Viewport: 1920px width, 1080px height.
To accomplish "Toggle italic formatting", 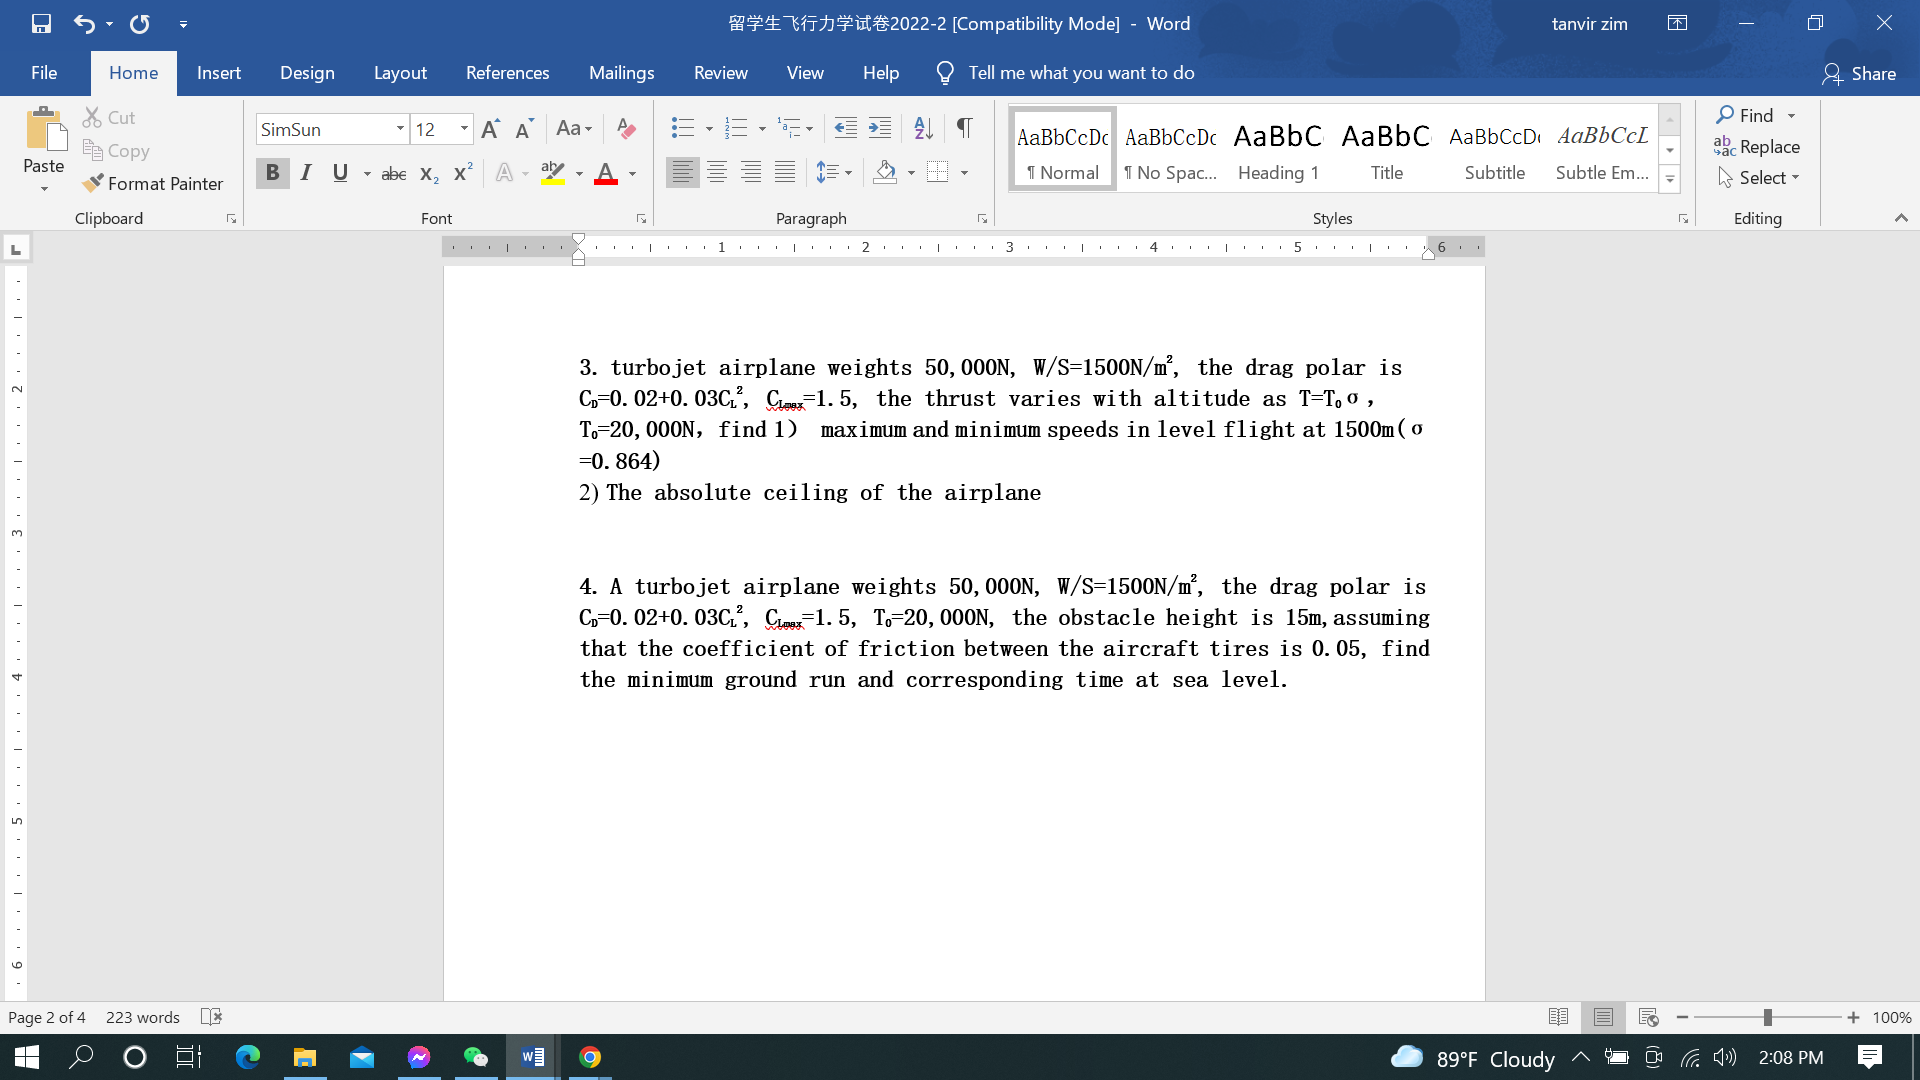I will (306, 172).
